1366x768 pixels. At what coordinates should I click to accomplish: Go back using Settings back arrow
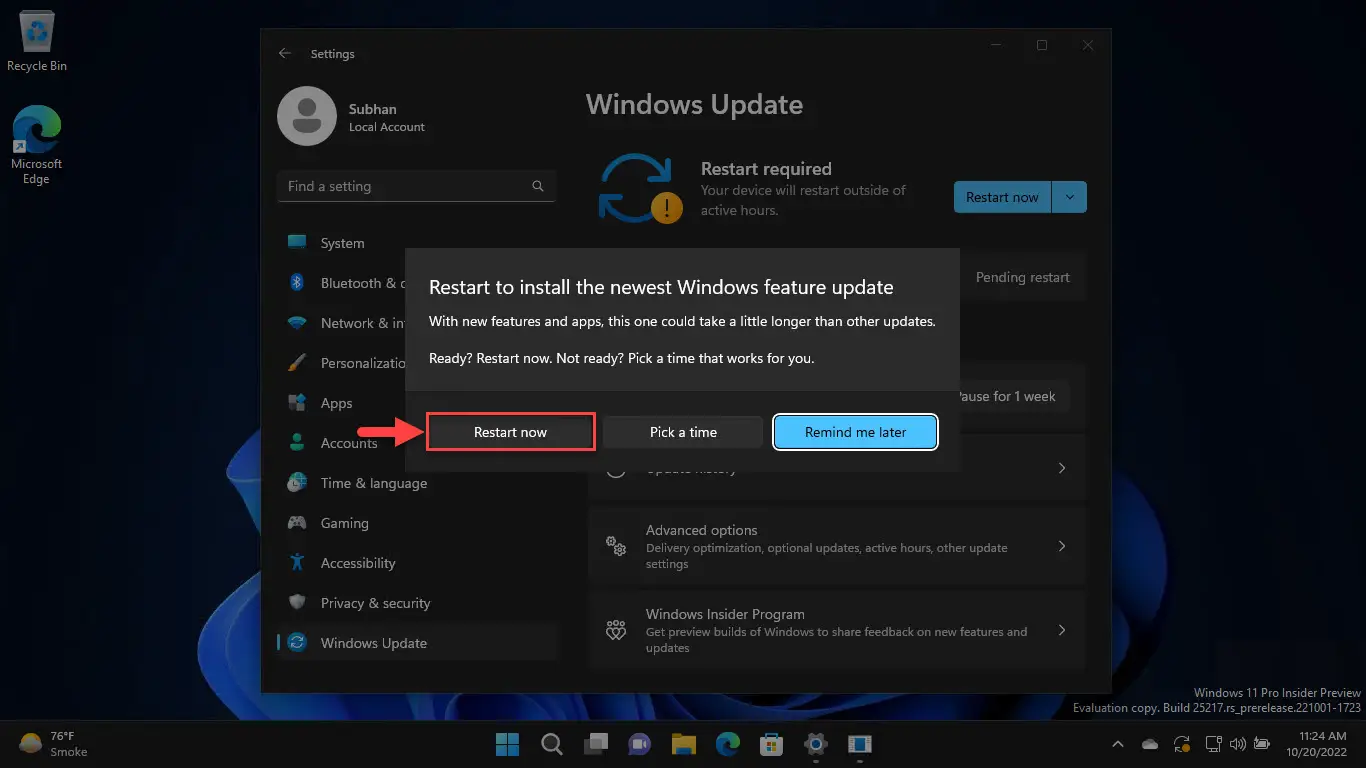(285, 53)
